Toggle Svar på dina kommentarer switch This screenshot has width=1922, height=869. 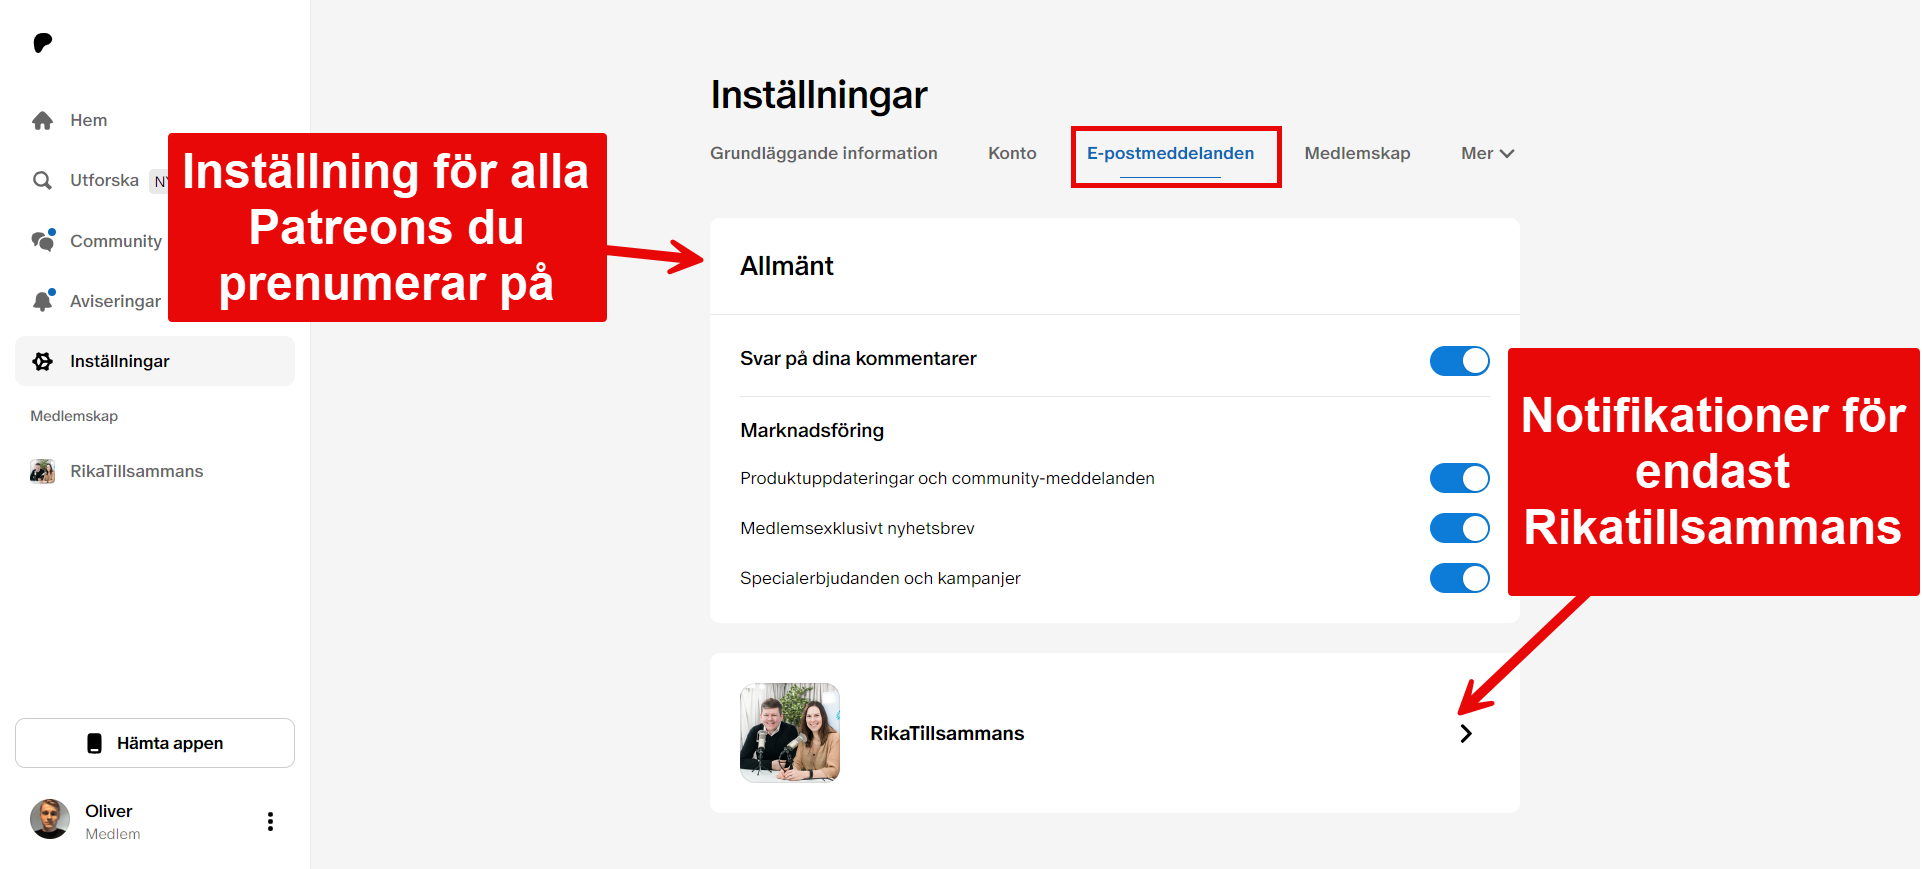click(x=1459, y=361)
